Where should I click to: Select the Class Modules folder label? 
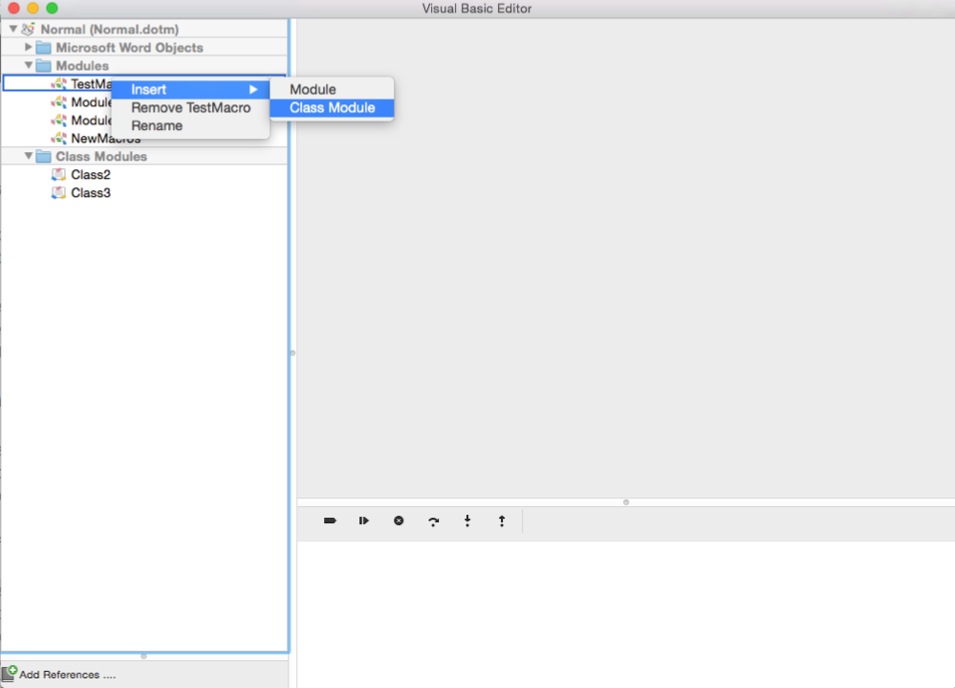click(101, 156)
